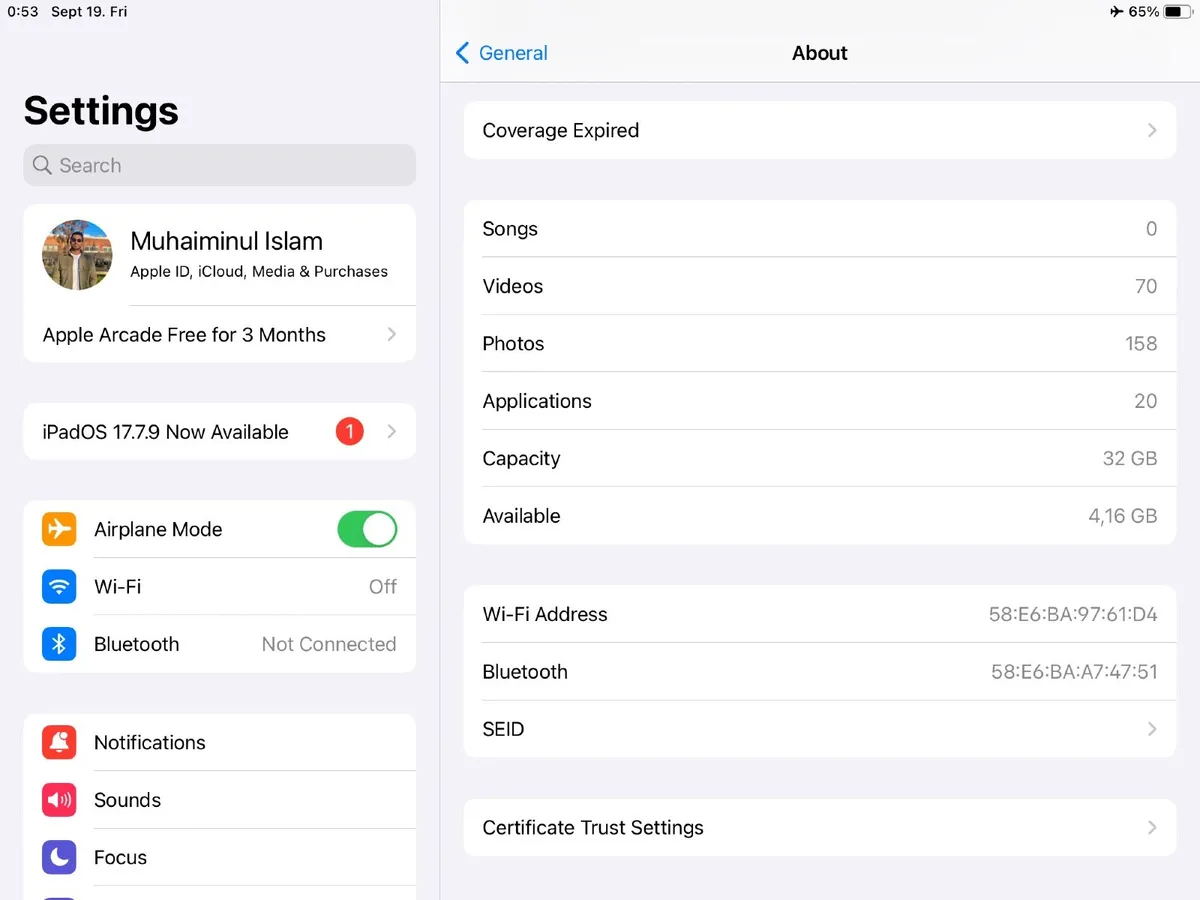Tap the 65% battery percentage

(1144, 12)
